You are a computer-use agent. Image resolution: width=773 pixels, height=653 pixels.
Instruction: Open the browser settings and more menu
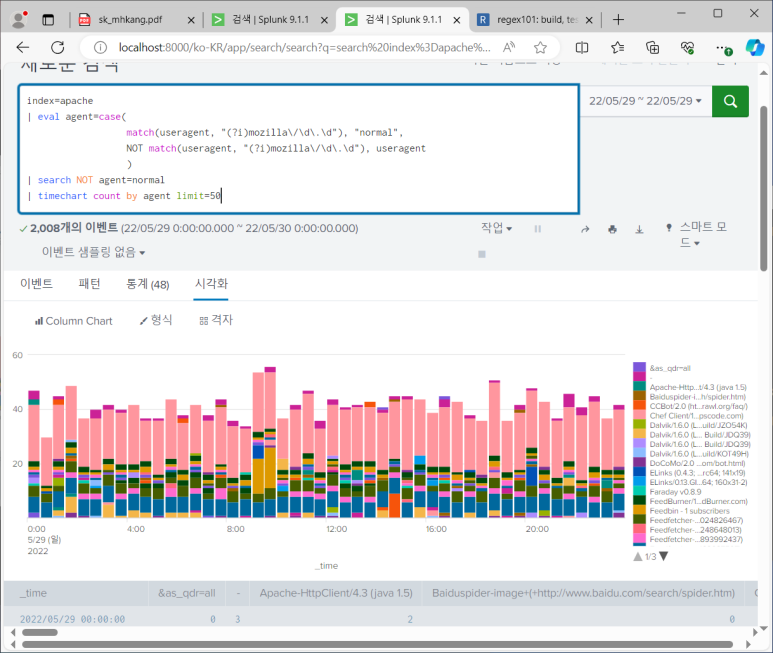[723, 48]
